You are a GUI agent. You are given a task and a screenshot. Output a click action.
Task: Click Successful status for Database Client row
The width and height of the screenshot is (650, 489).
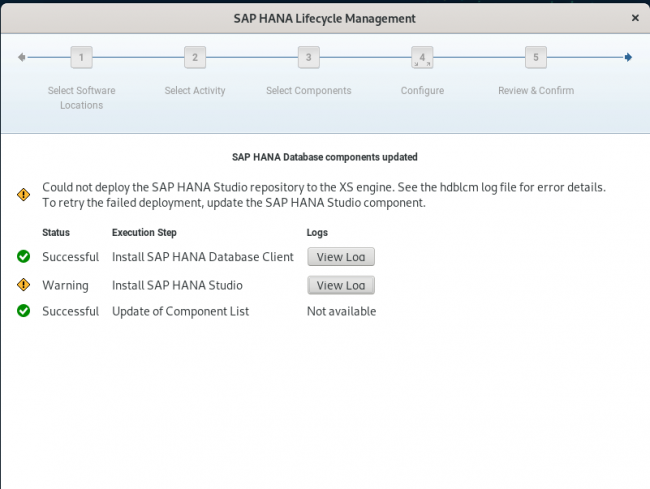[x=70, y=257]
